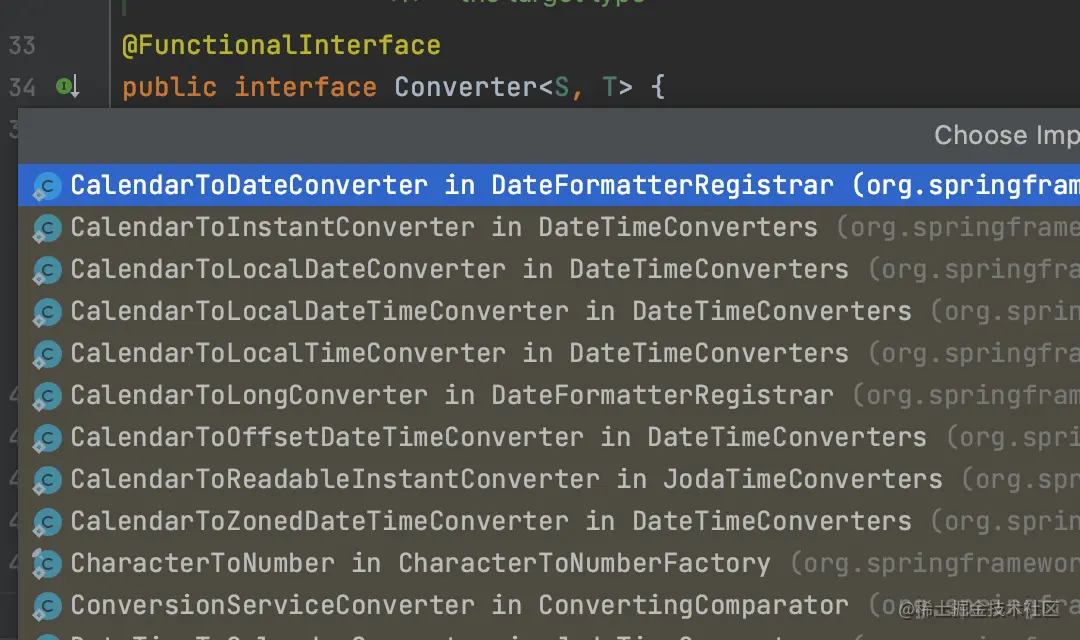Click the interface keyword on line 34
This screenshot has height=640, width=1080.
[305, 87]
